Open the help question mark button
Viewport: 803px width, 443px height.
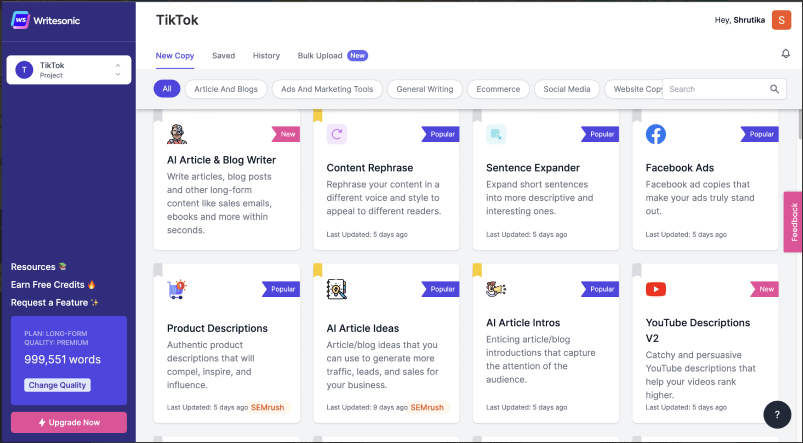click(x=777, y=415)
